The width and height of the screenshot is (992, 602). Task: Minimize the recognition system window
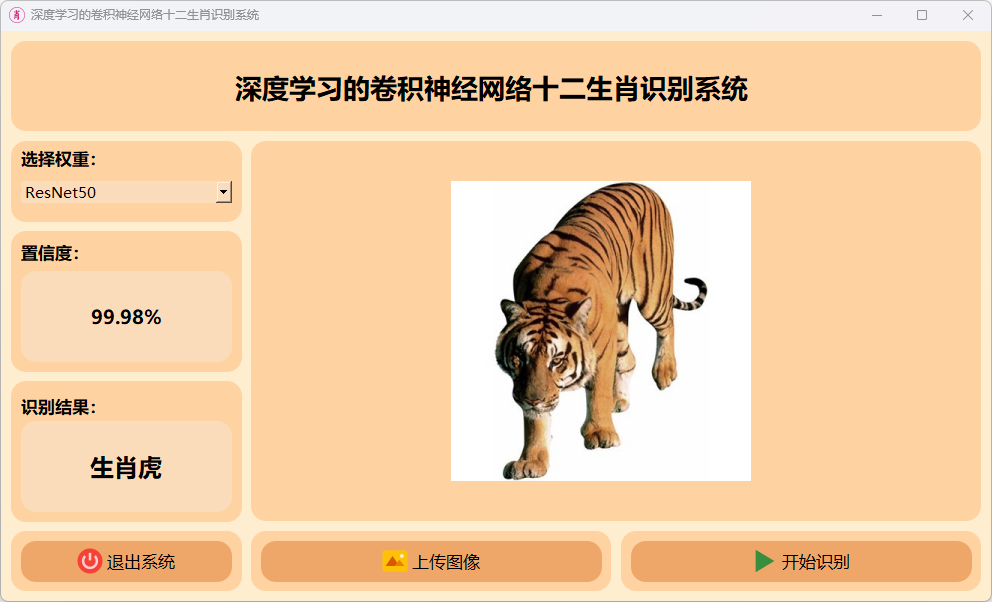(877, 15)
